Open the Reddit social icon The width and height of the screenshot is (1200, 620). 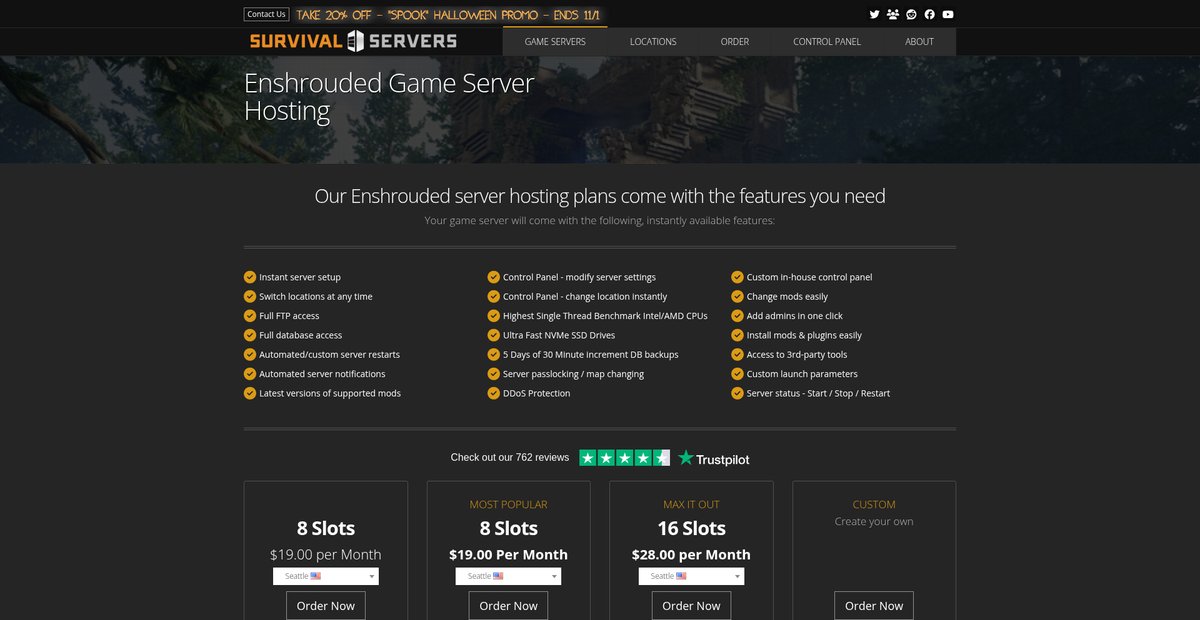(911, 14)
